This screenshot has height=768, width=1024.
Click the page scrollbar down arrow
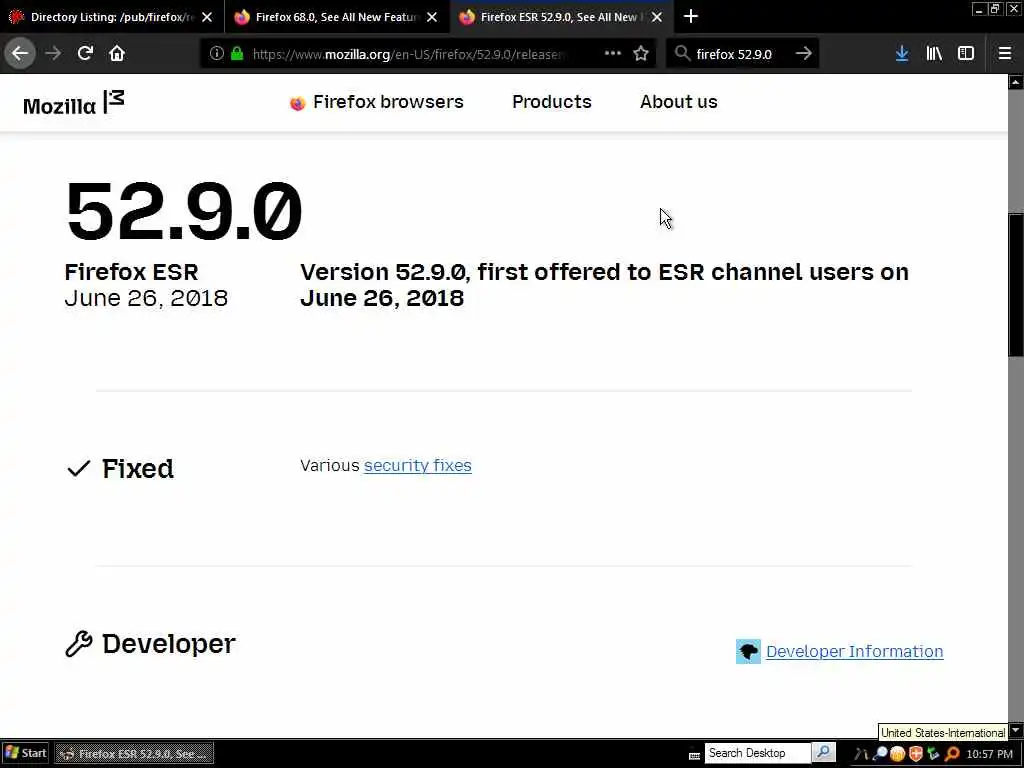(1016, 730)
